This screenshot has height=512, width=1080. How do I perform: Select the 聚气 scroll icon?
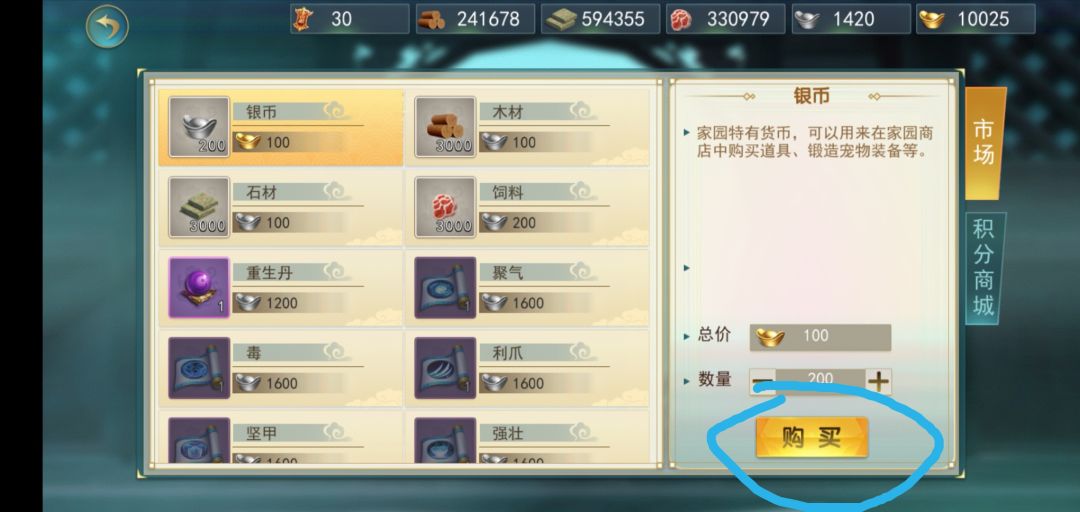(445, 287)
